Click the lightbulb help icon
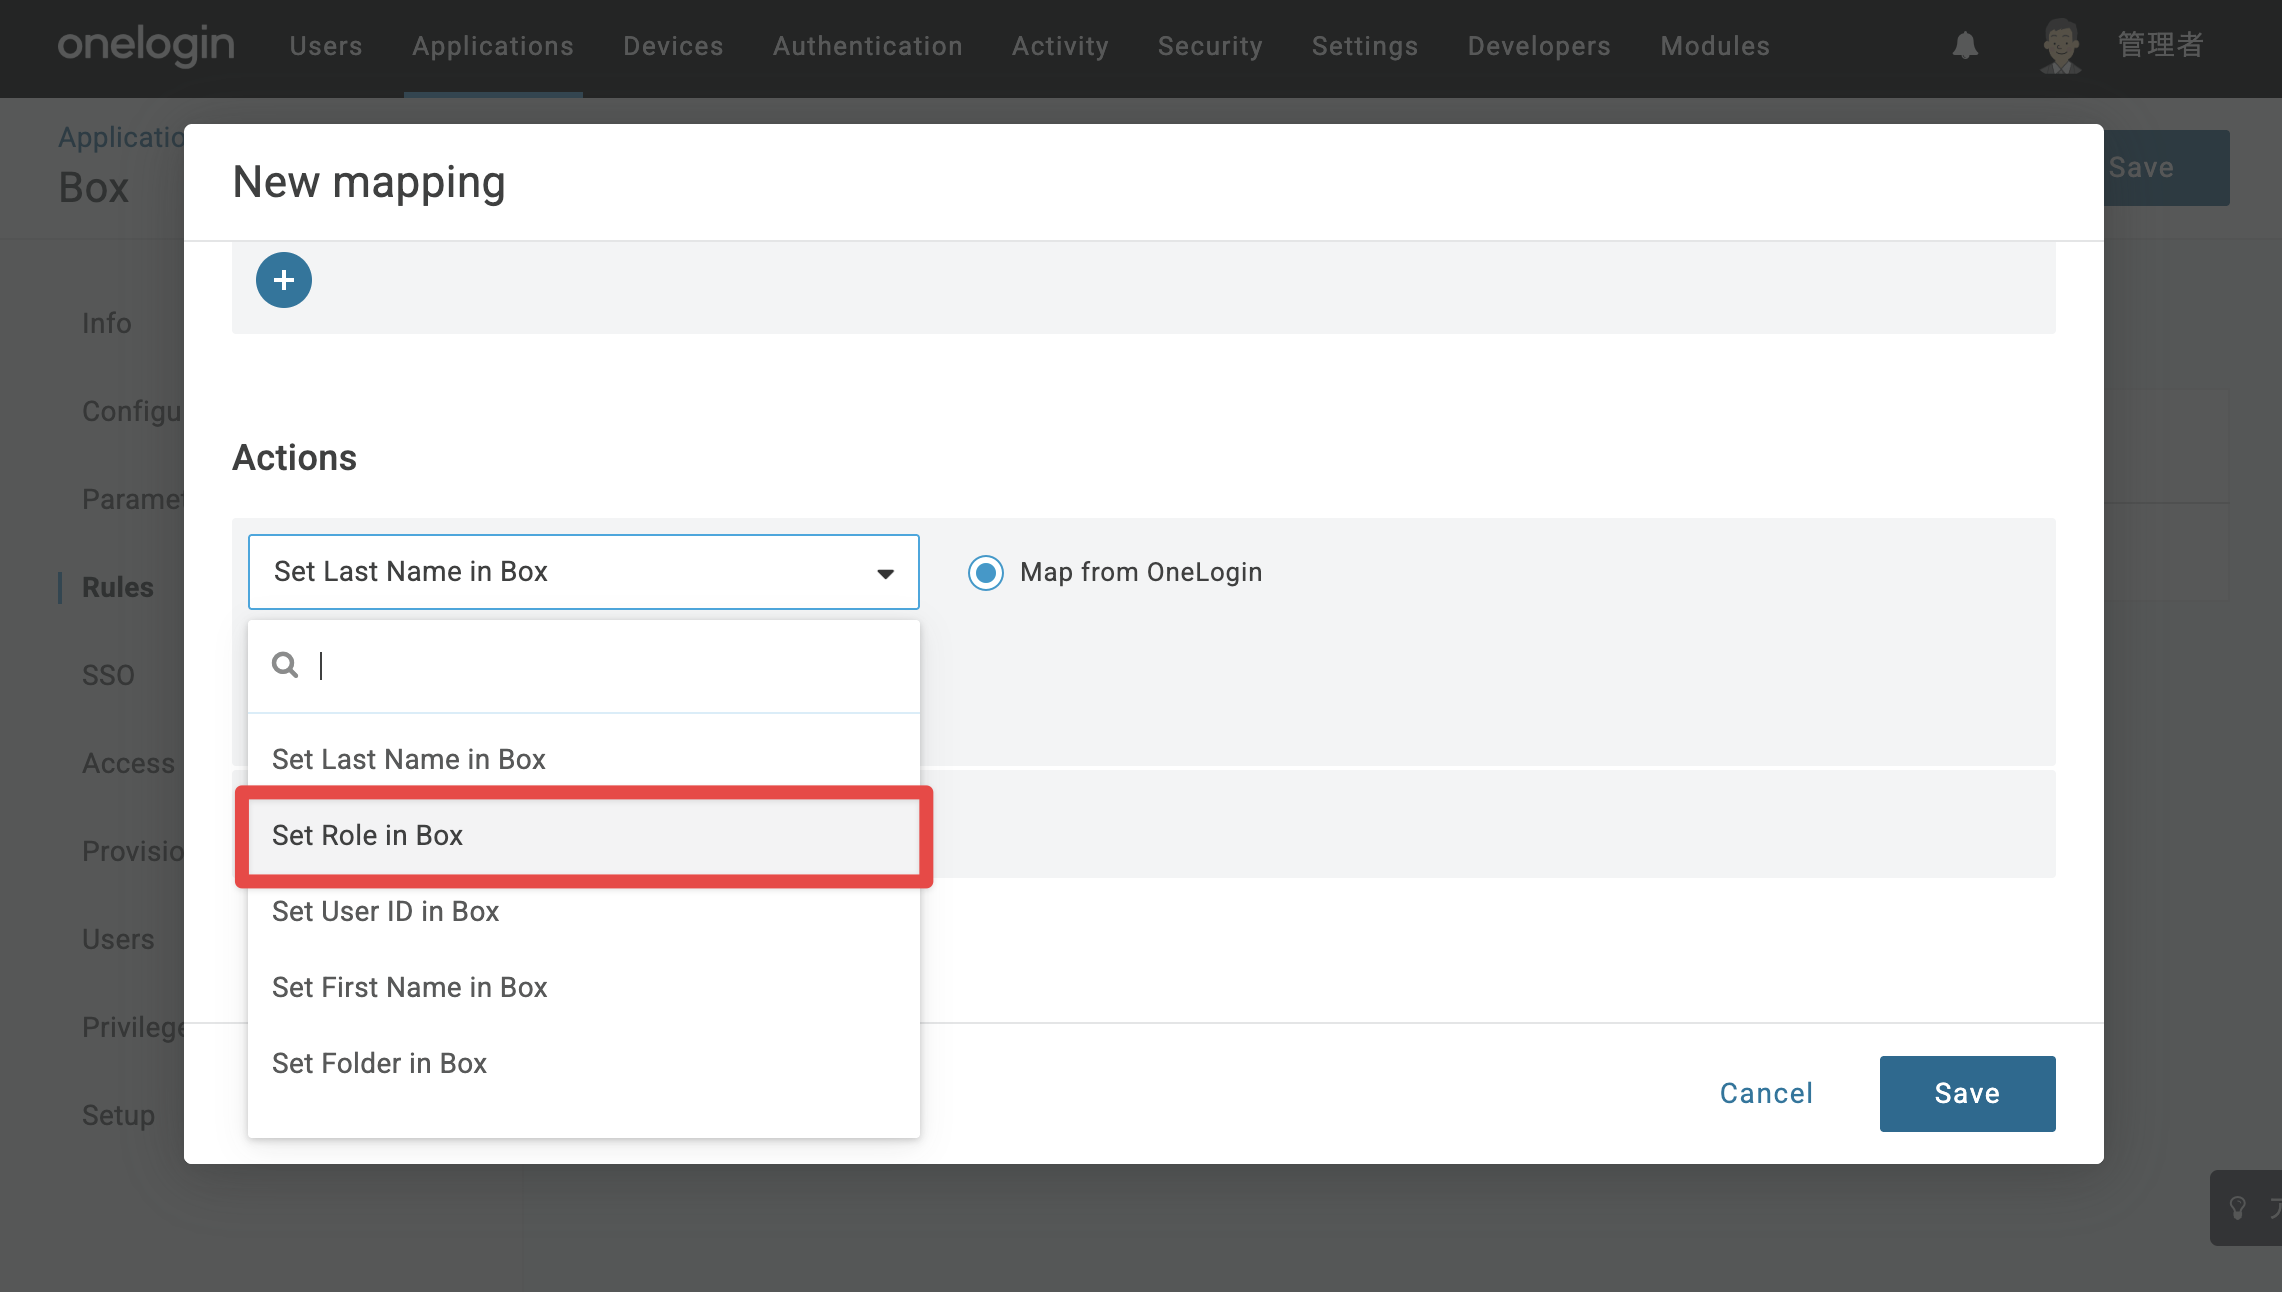Image resolution: width=2282 pixels, height=1292 pixels. (x=2238, y=1208)
